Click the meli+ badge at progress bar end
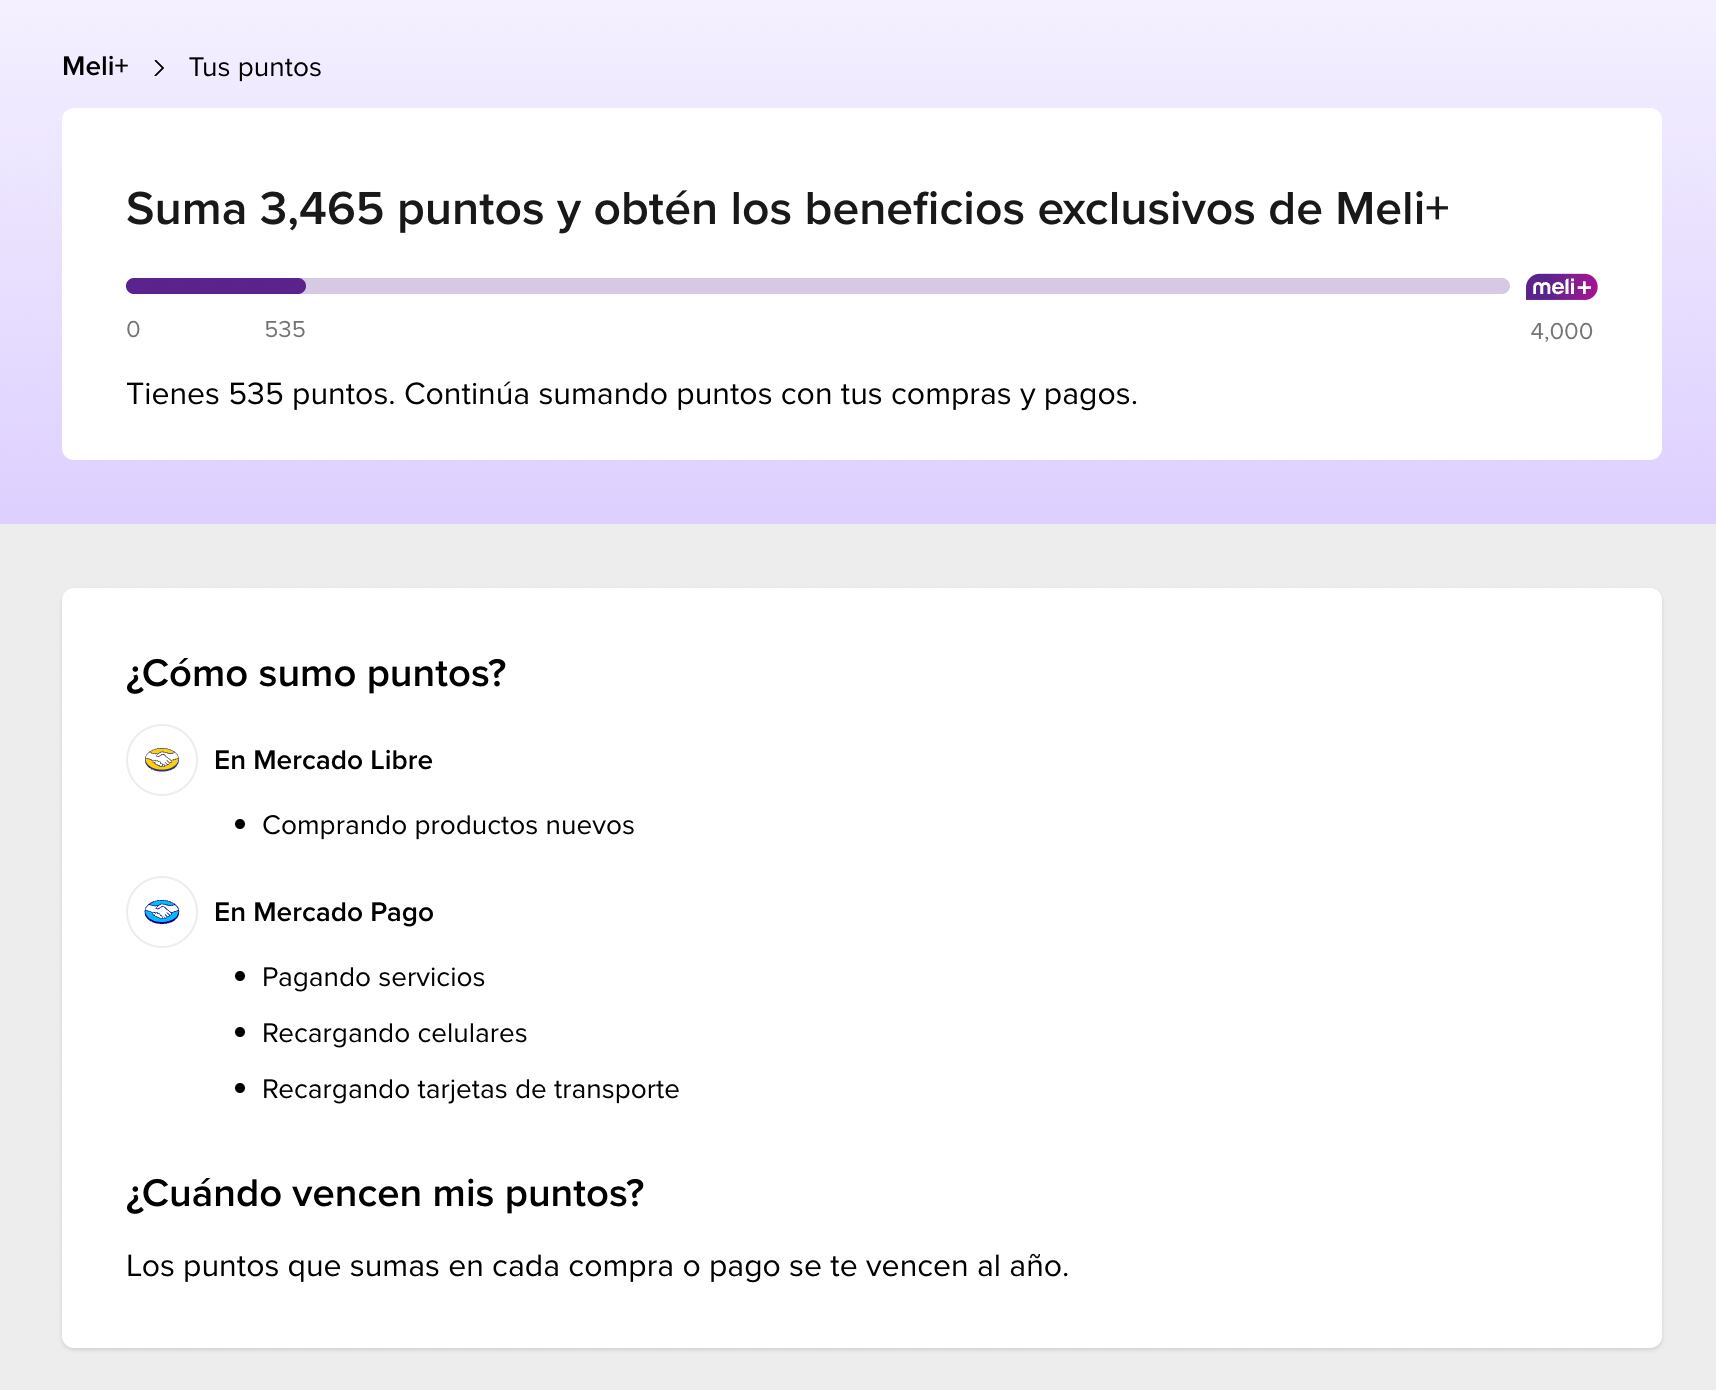The height and width of the screenshot is (1390, 1716). coord(1561,287)
